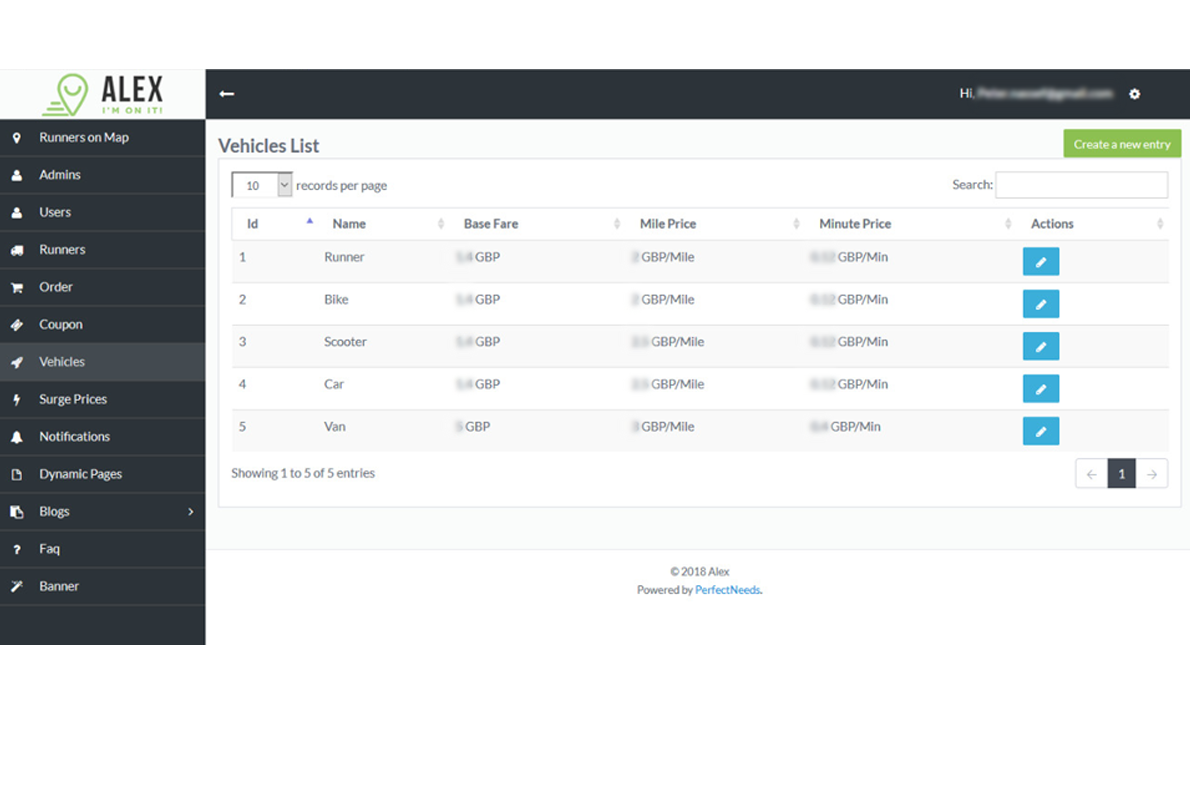Click the edit pencil icon for Runner
The height and width of the screenshot is (788, 1190).
click(1040, 261)
